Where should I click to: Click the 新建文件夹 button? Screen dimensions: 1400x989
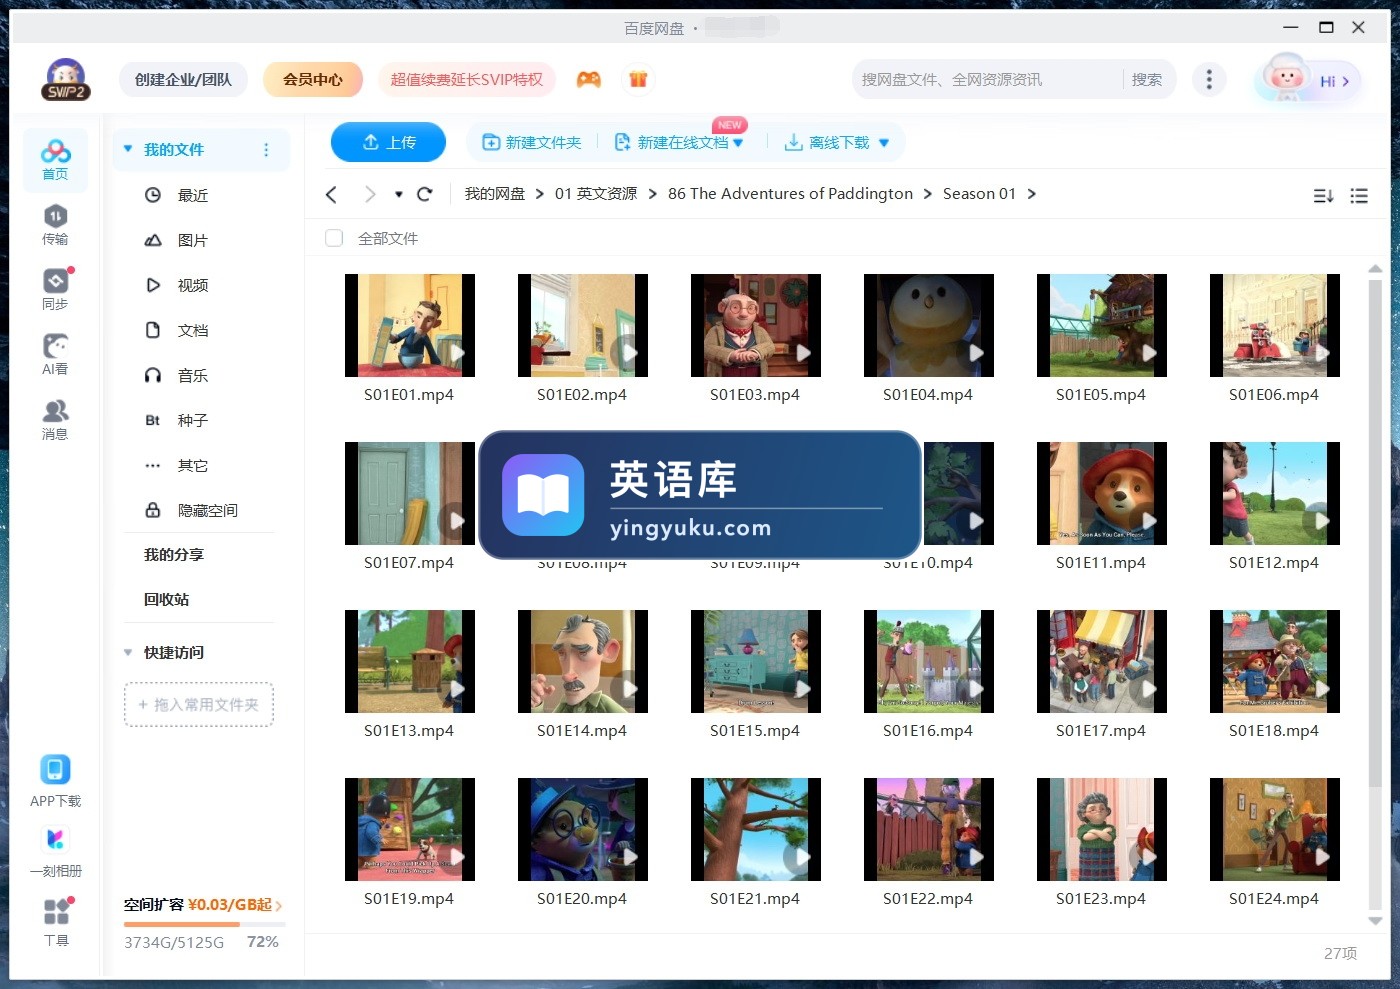(532, 142)
